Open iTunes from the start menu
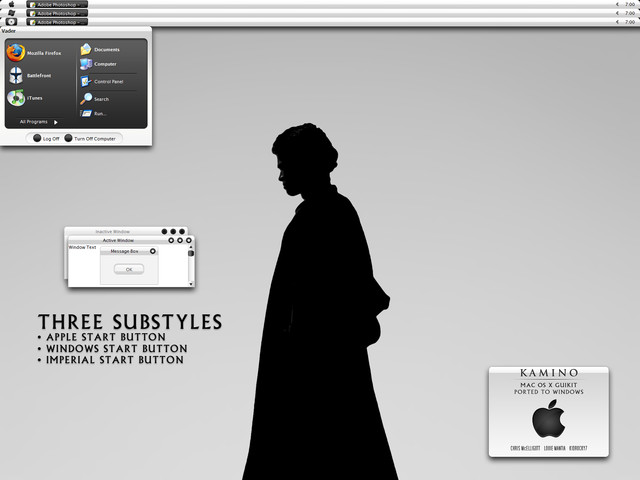Viewport: 640px width, 480px height. click(x=25, y=98)
